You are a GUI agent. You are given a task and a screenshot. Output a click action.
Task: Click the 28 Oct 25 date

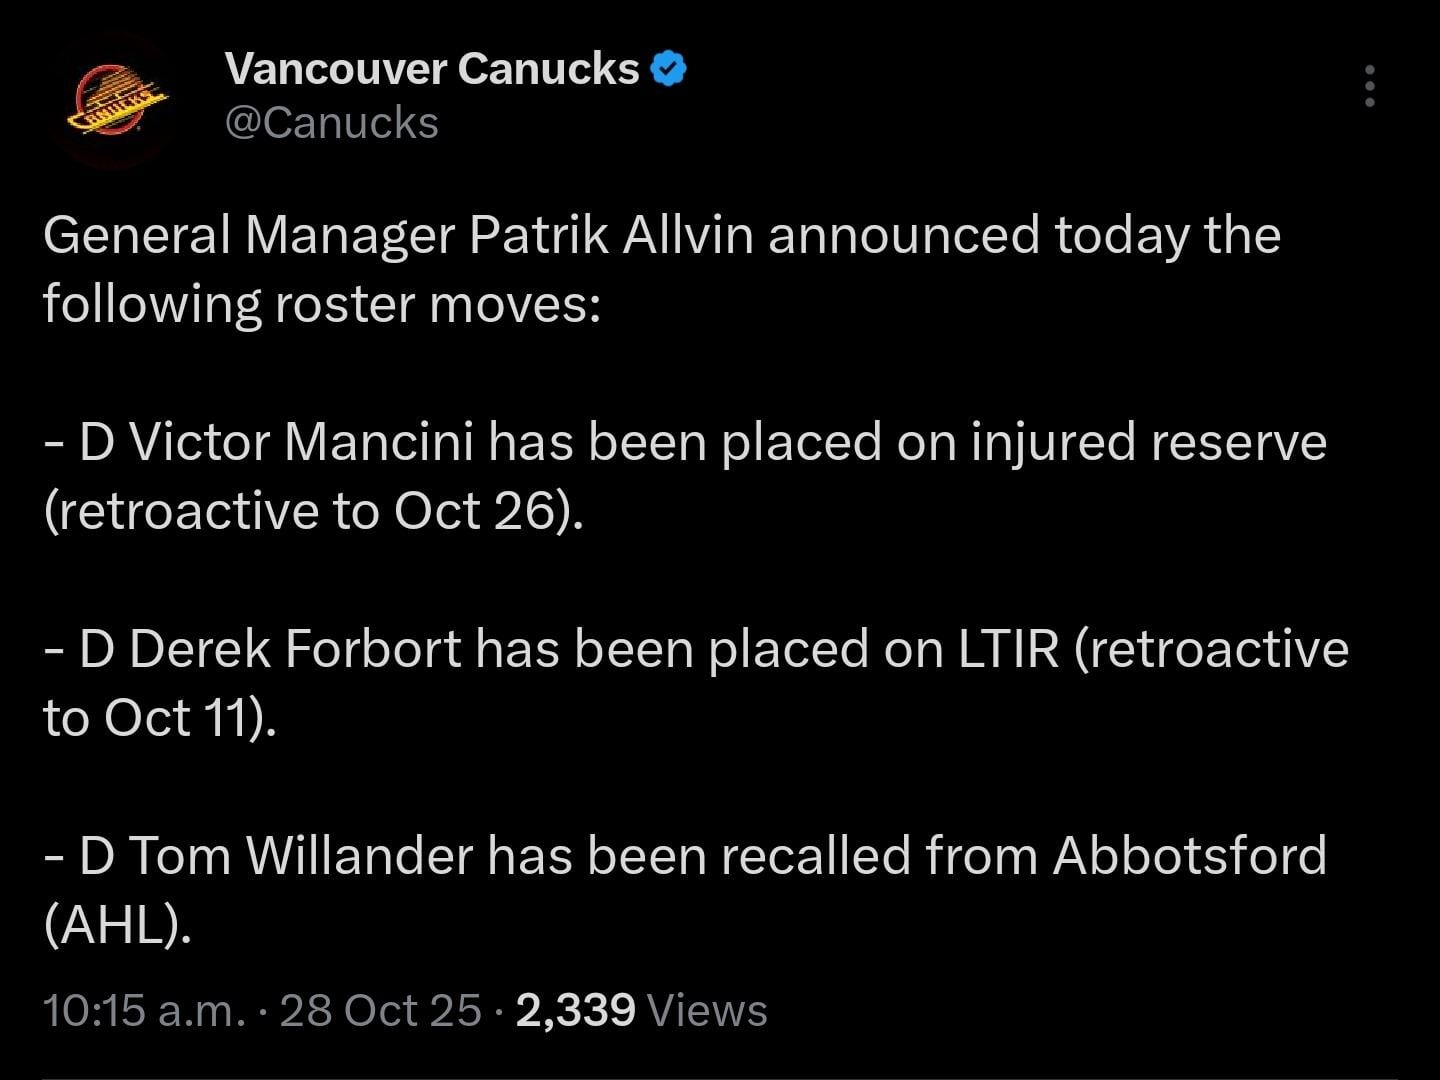tap(381, 1011)
